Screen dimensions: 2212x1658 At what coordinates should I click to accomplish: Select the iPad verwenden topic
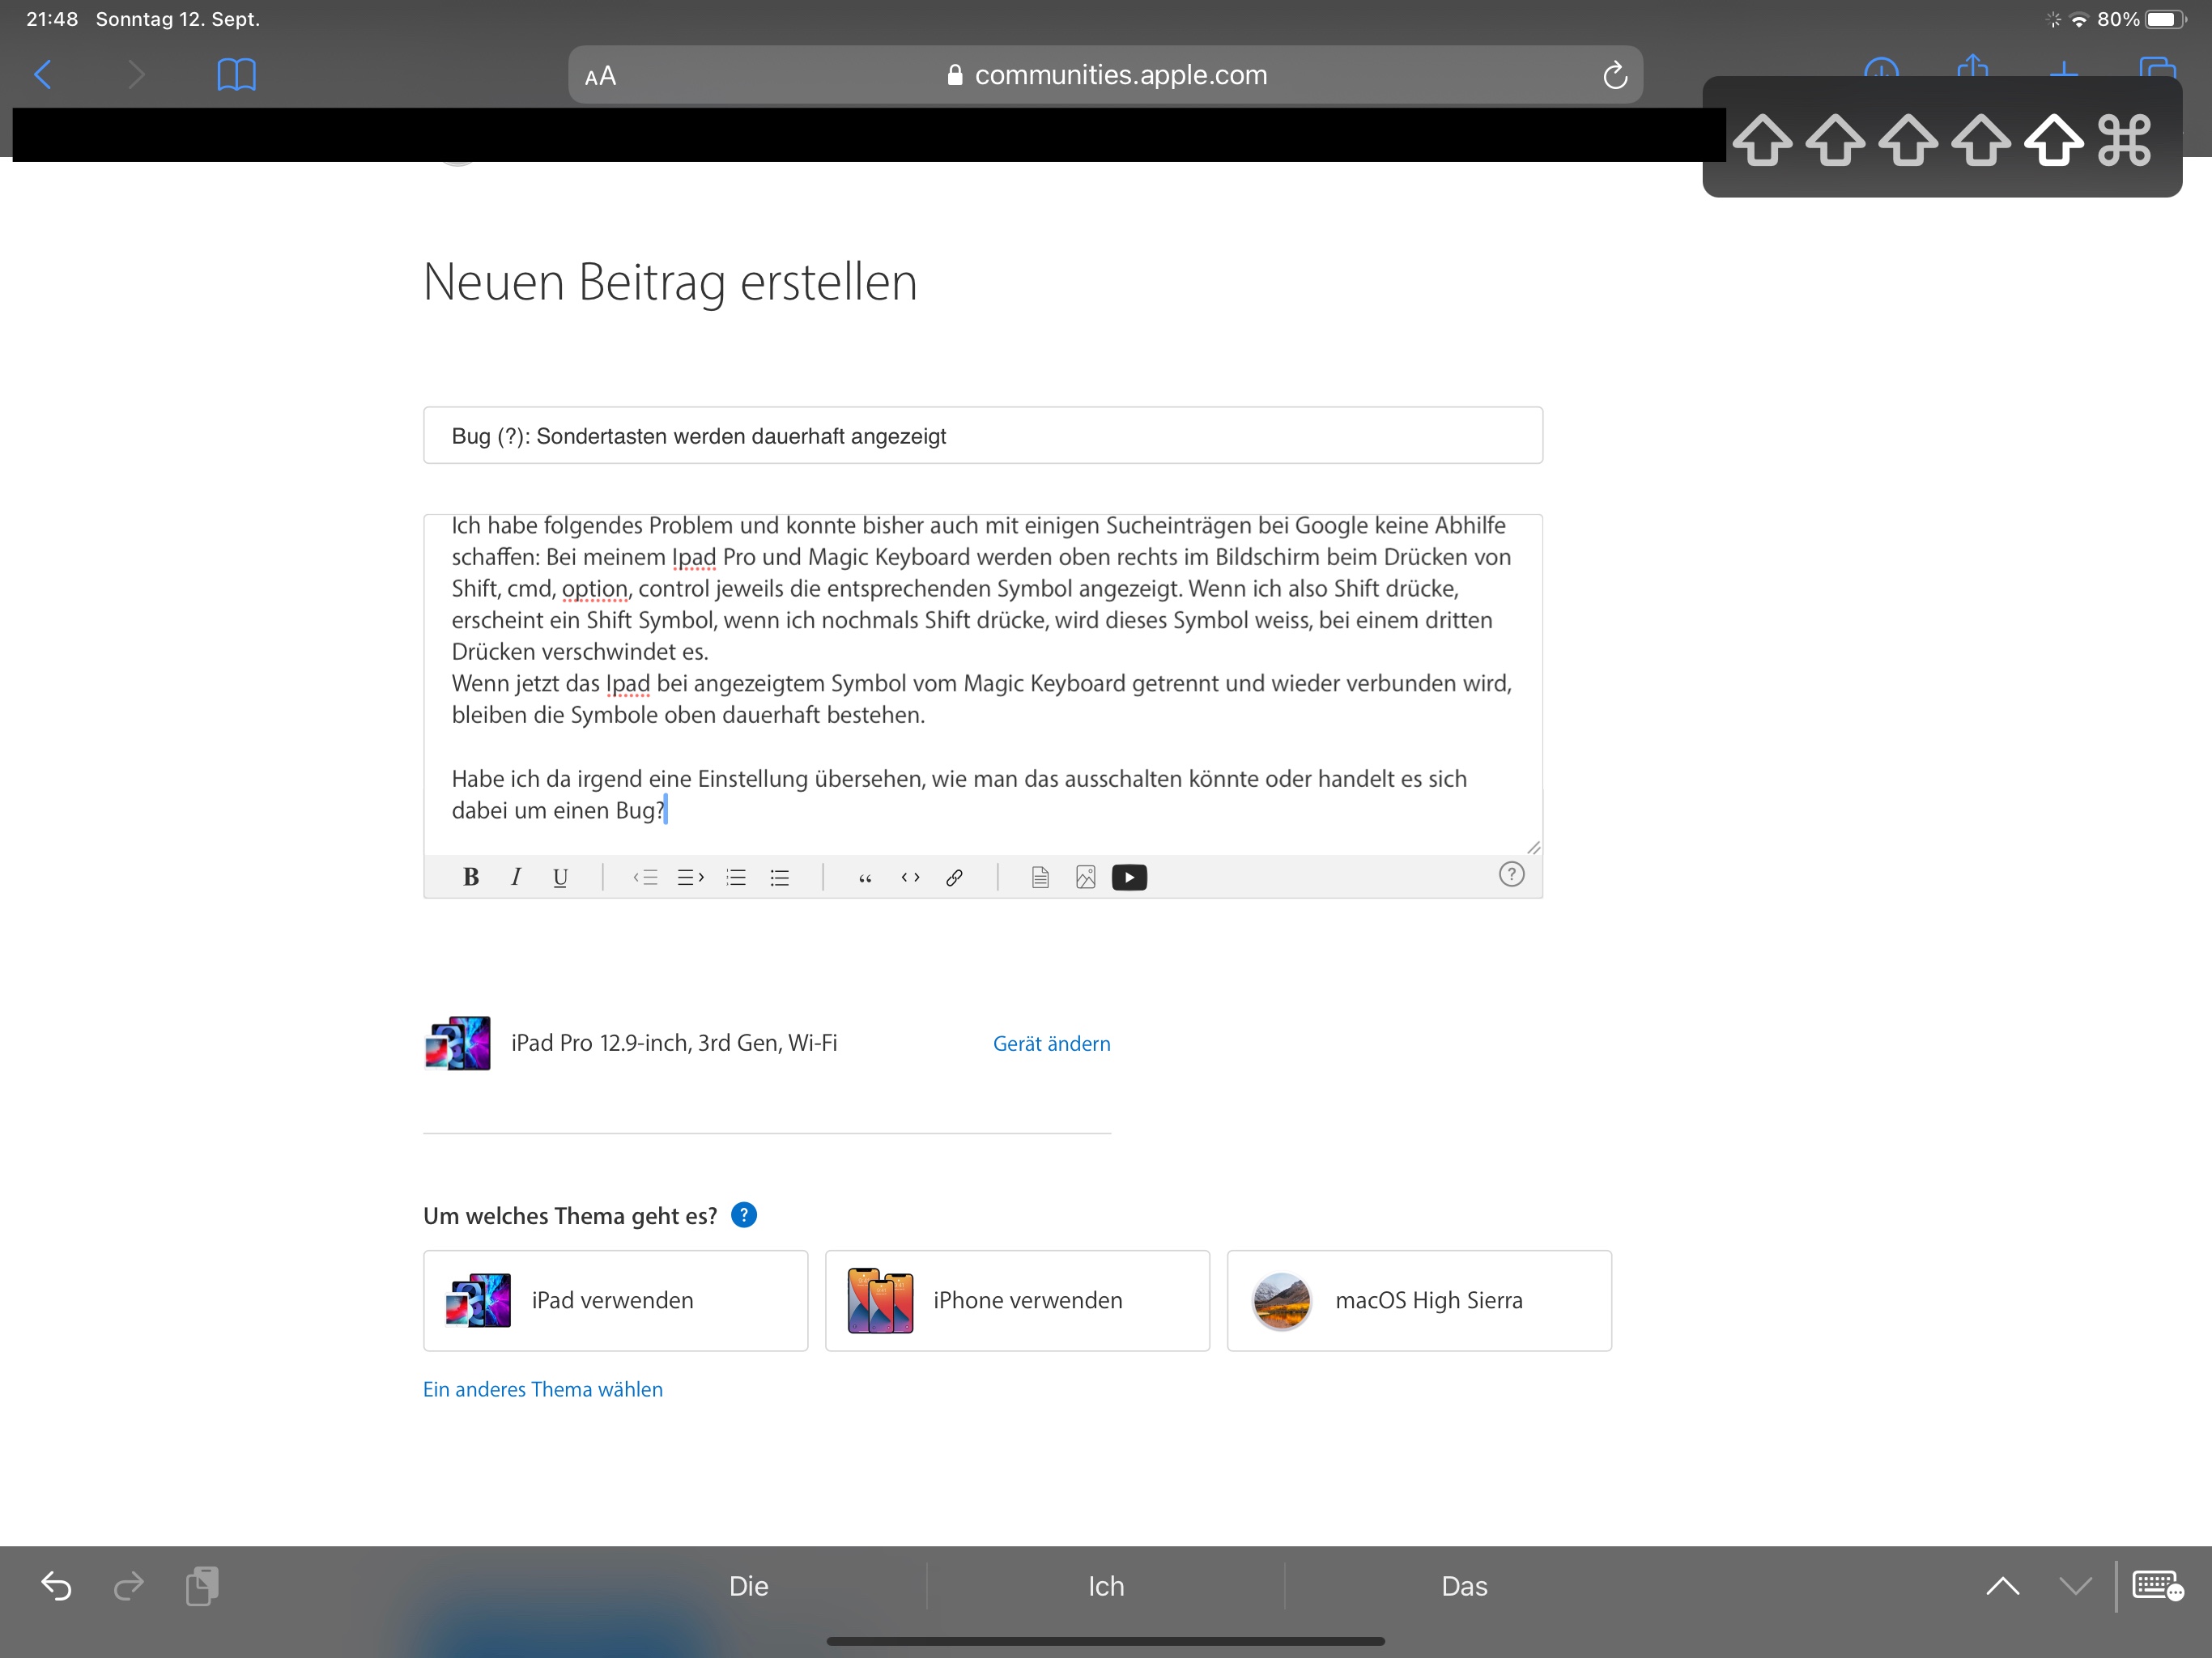[615, 1300]
